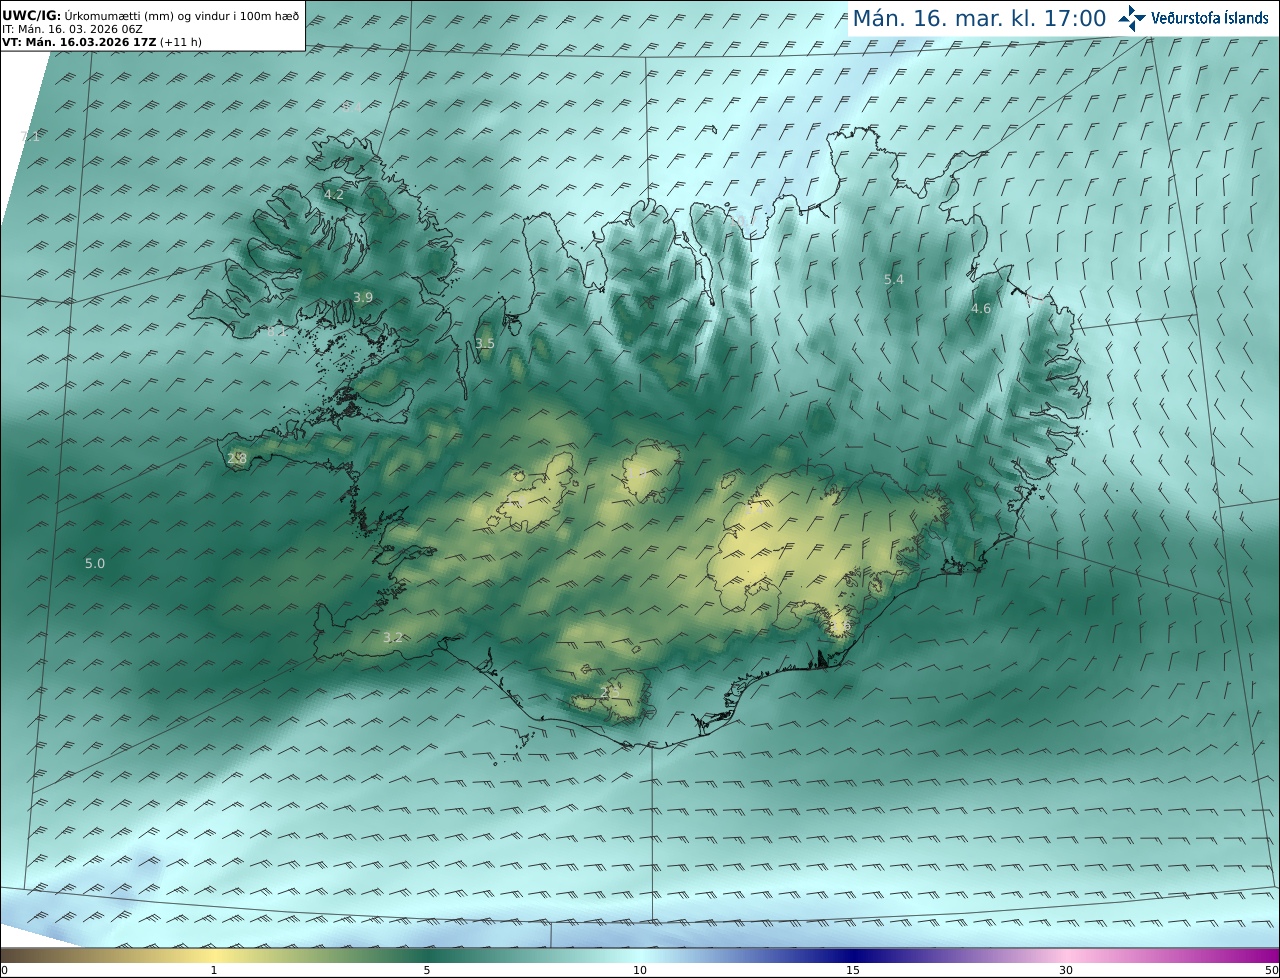Click the map value label 2.5
This screenshot has width=1280, height=978.
coord(609,691)
